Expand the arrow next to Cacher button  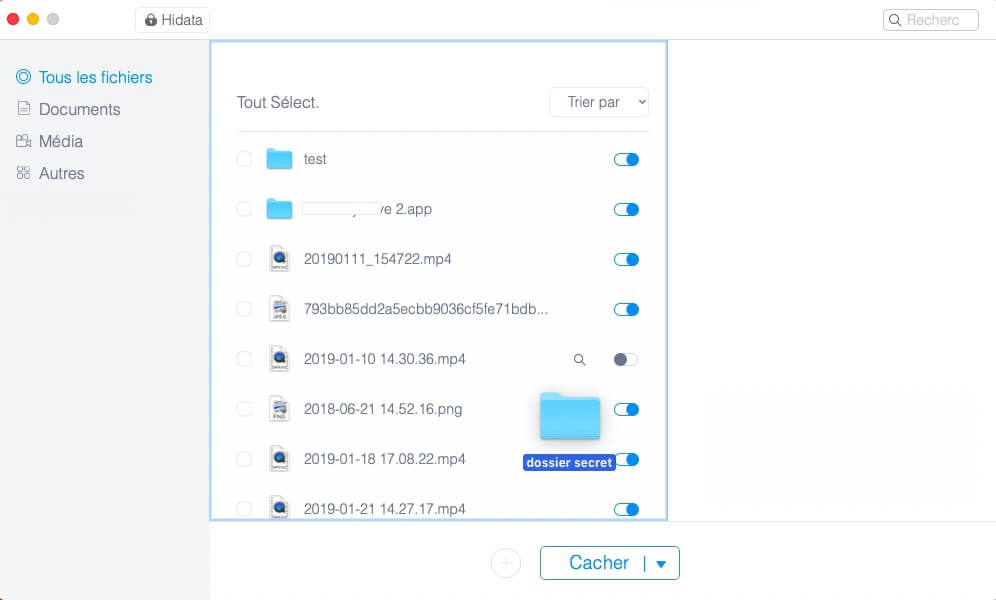661,564
